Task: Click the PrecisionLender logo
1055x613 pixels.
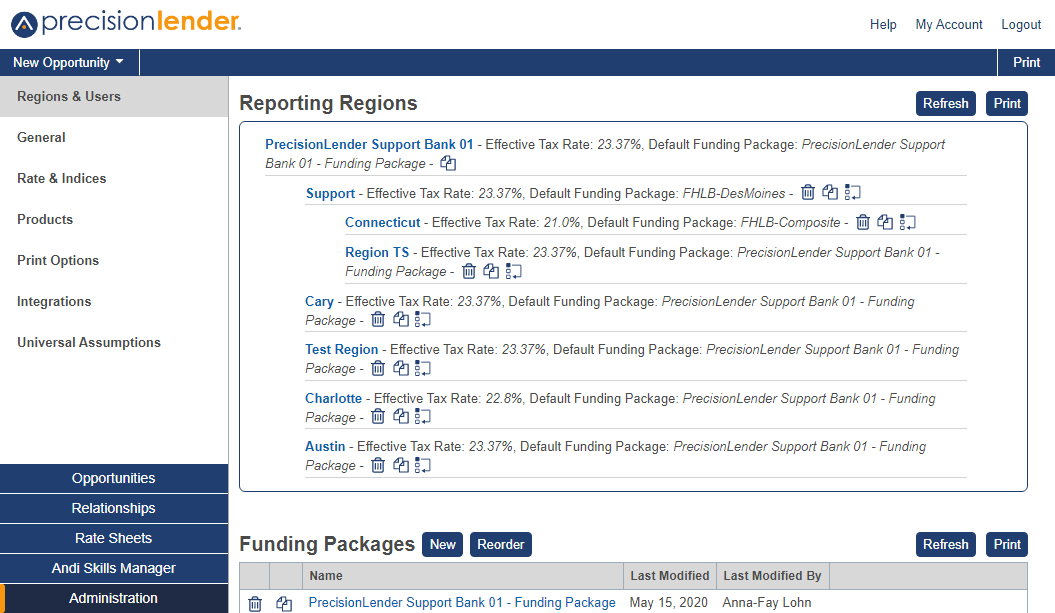Action: click(x=126, y=23)
